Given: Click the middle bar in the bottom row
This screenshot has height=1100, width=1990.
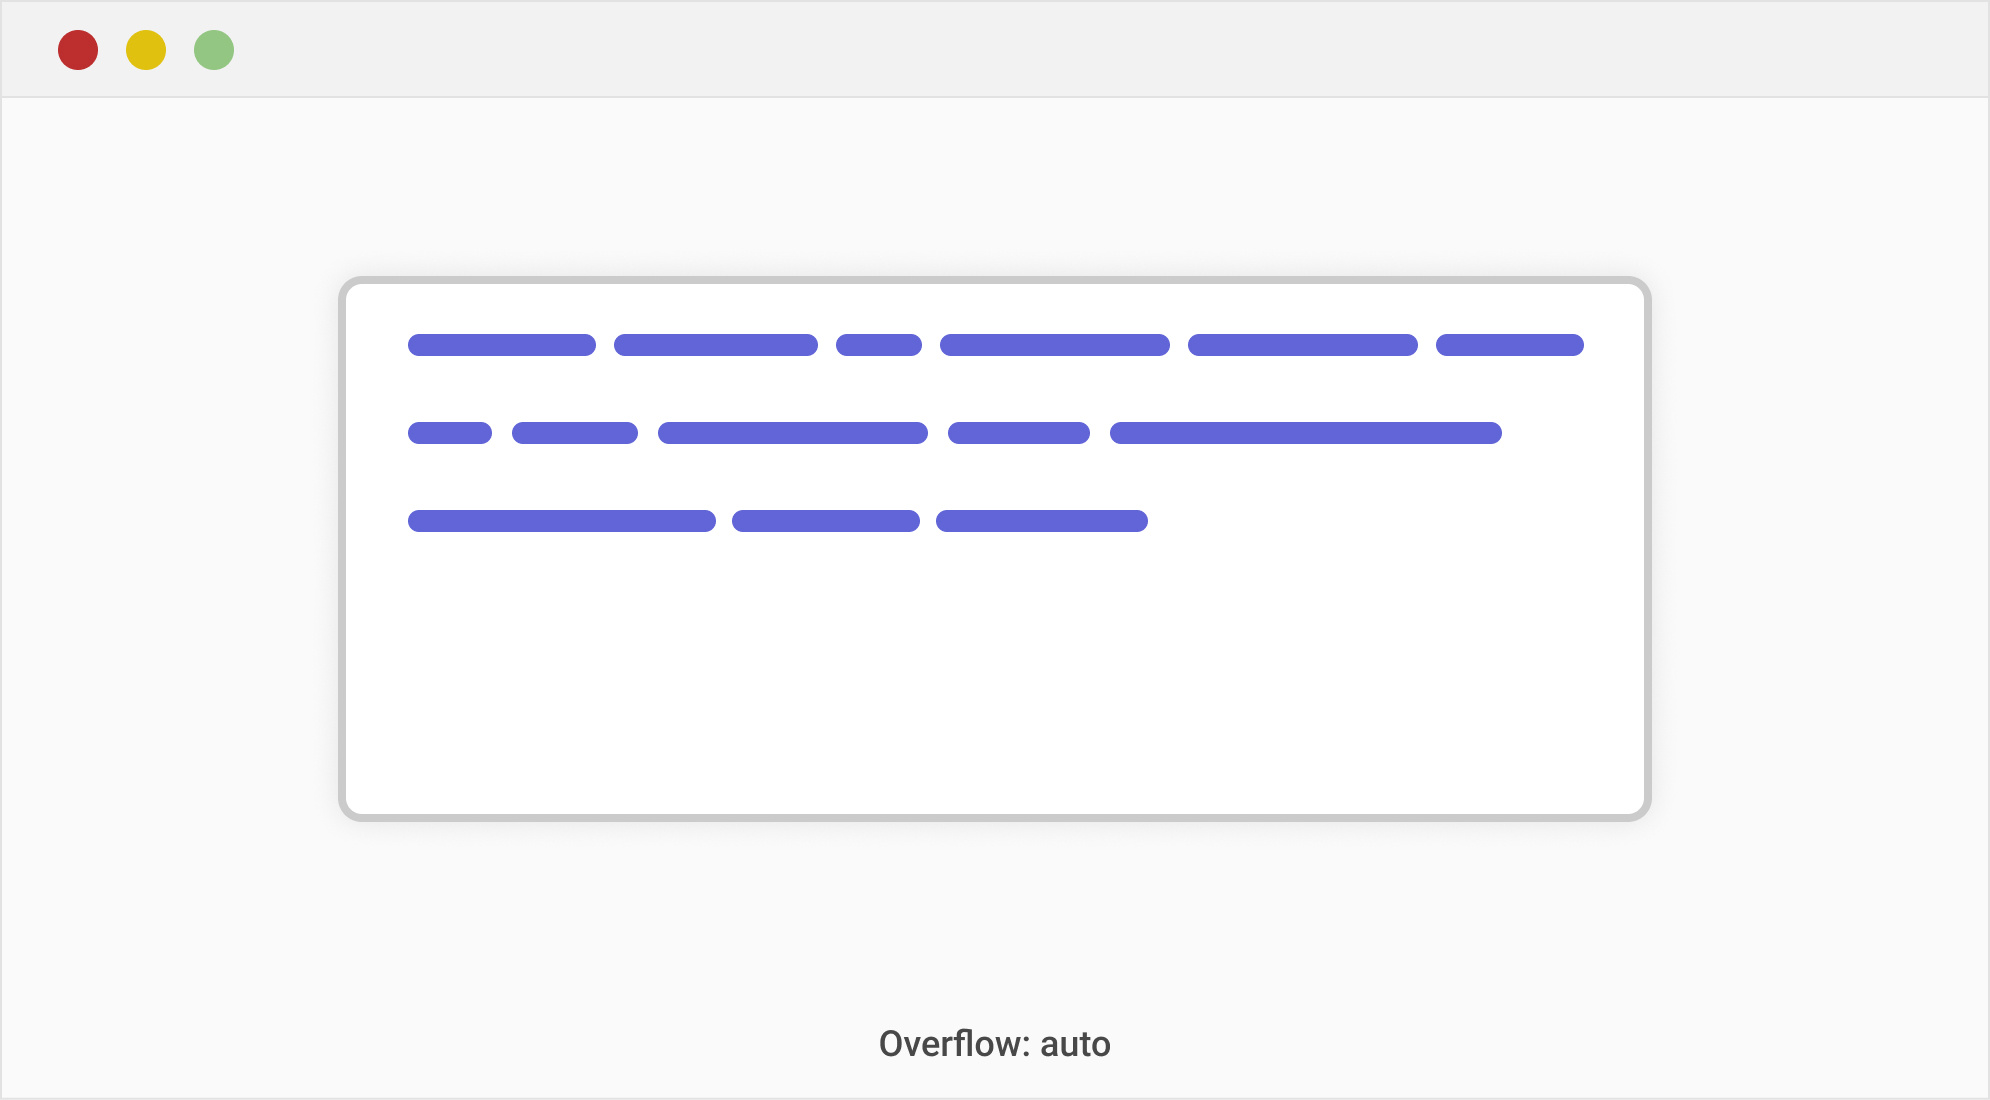Looking at the screenshot, I should 825,521.
